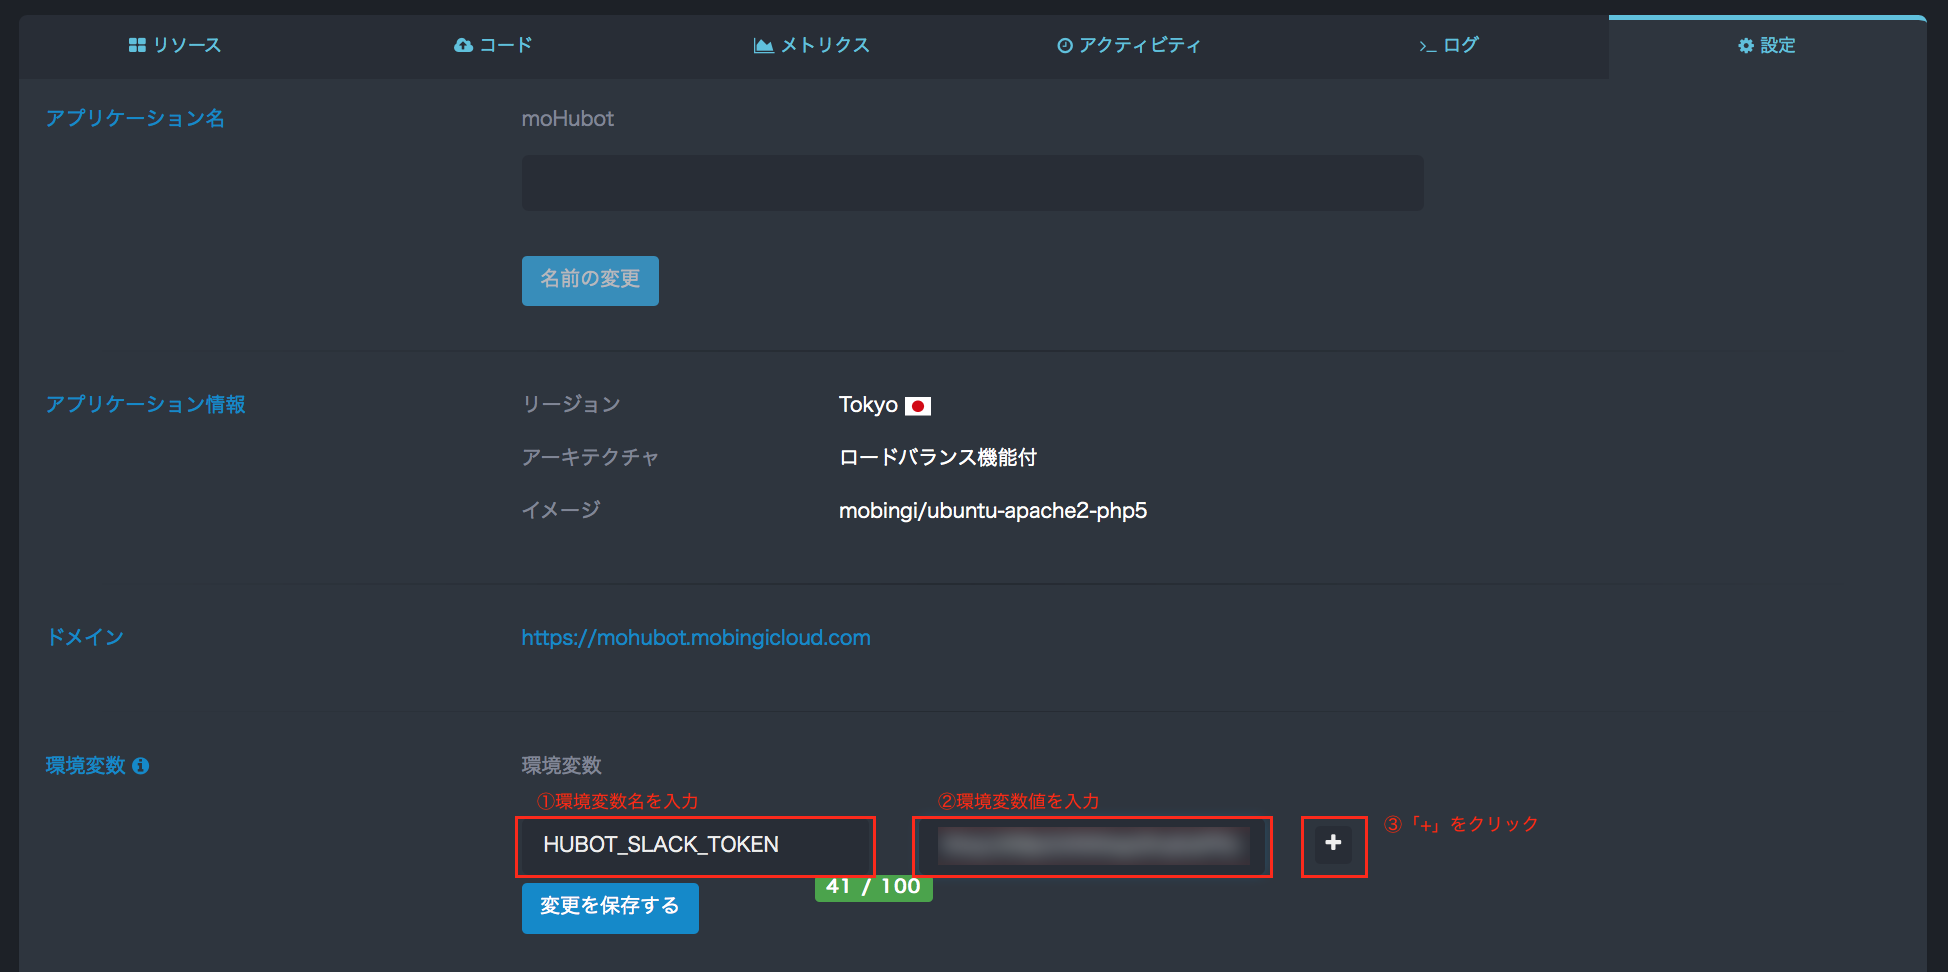
Task: View the ログ tab
Action: [x=1447, y=44]
